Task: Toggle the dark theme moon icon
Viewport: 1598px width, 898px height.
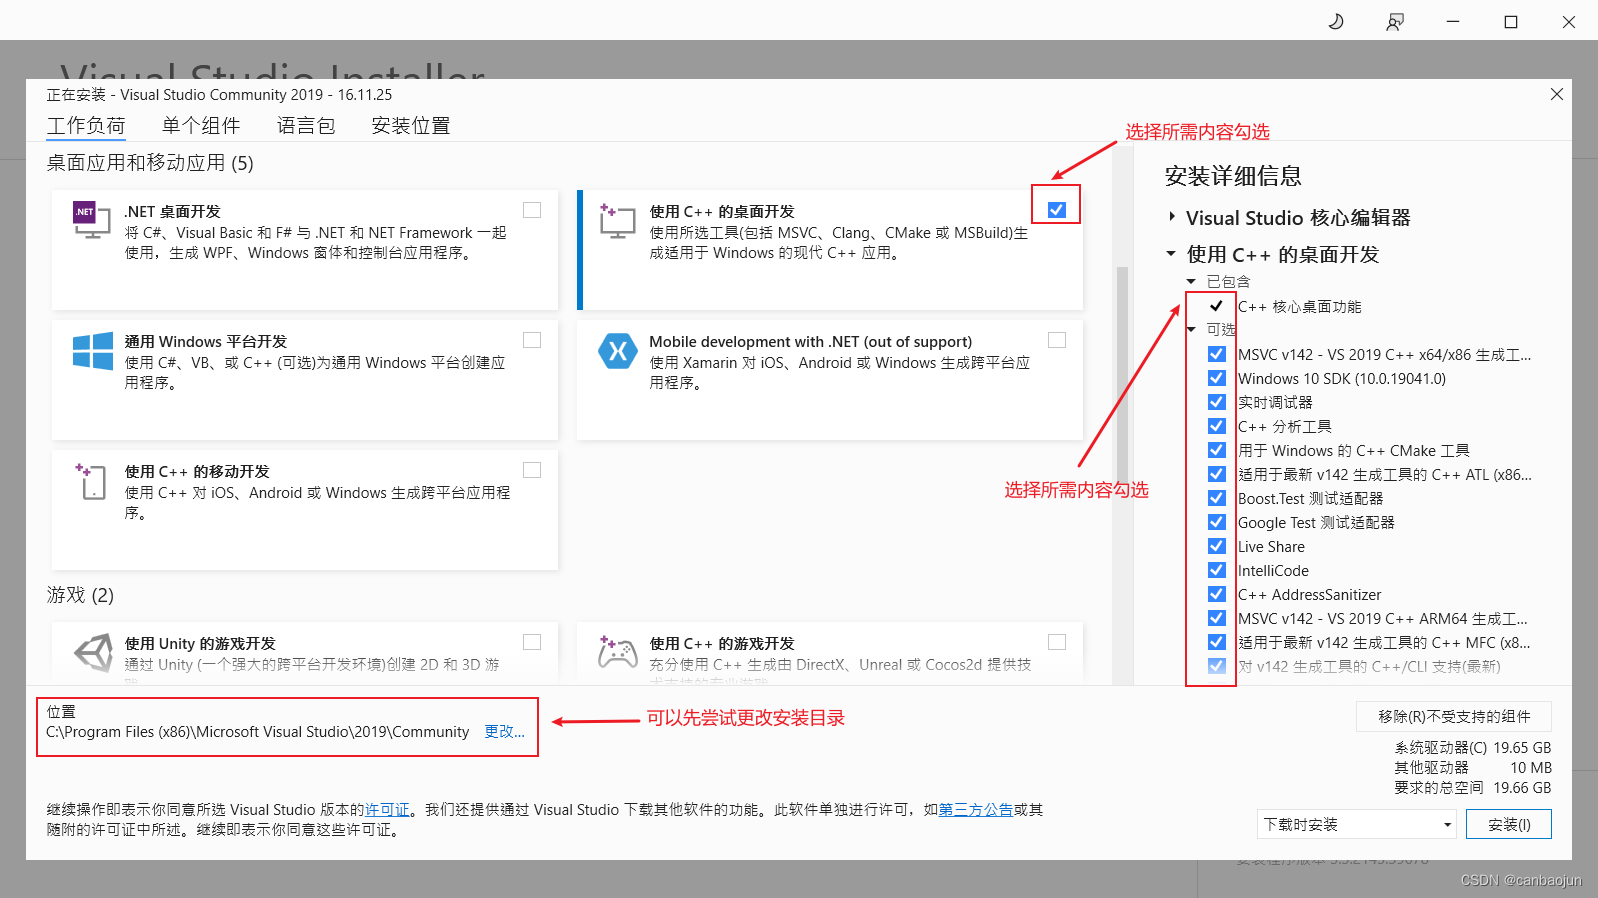Action: (1336, 21)
